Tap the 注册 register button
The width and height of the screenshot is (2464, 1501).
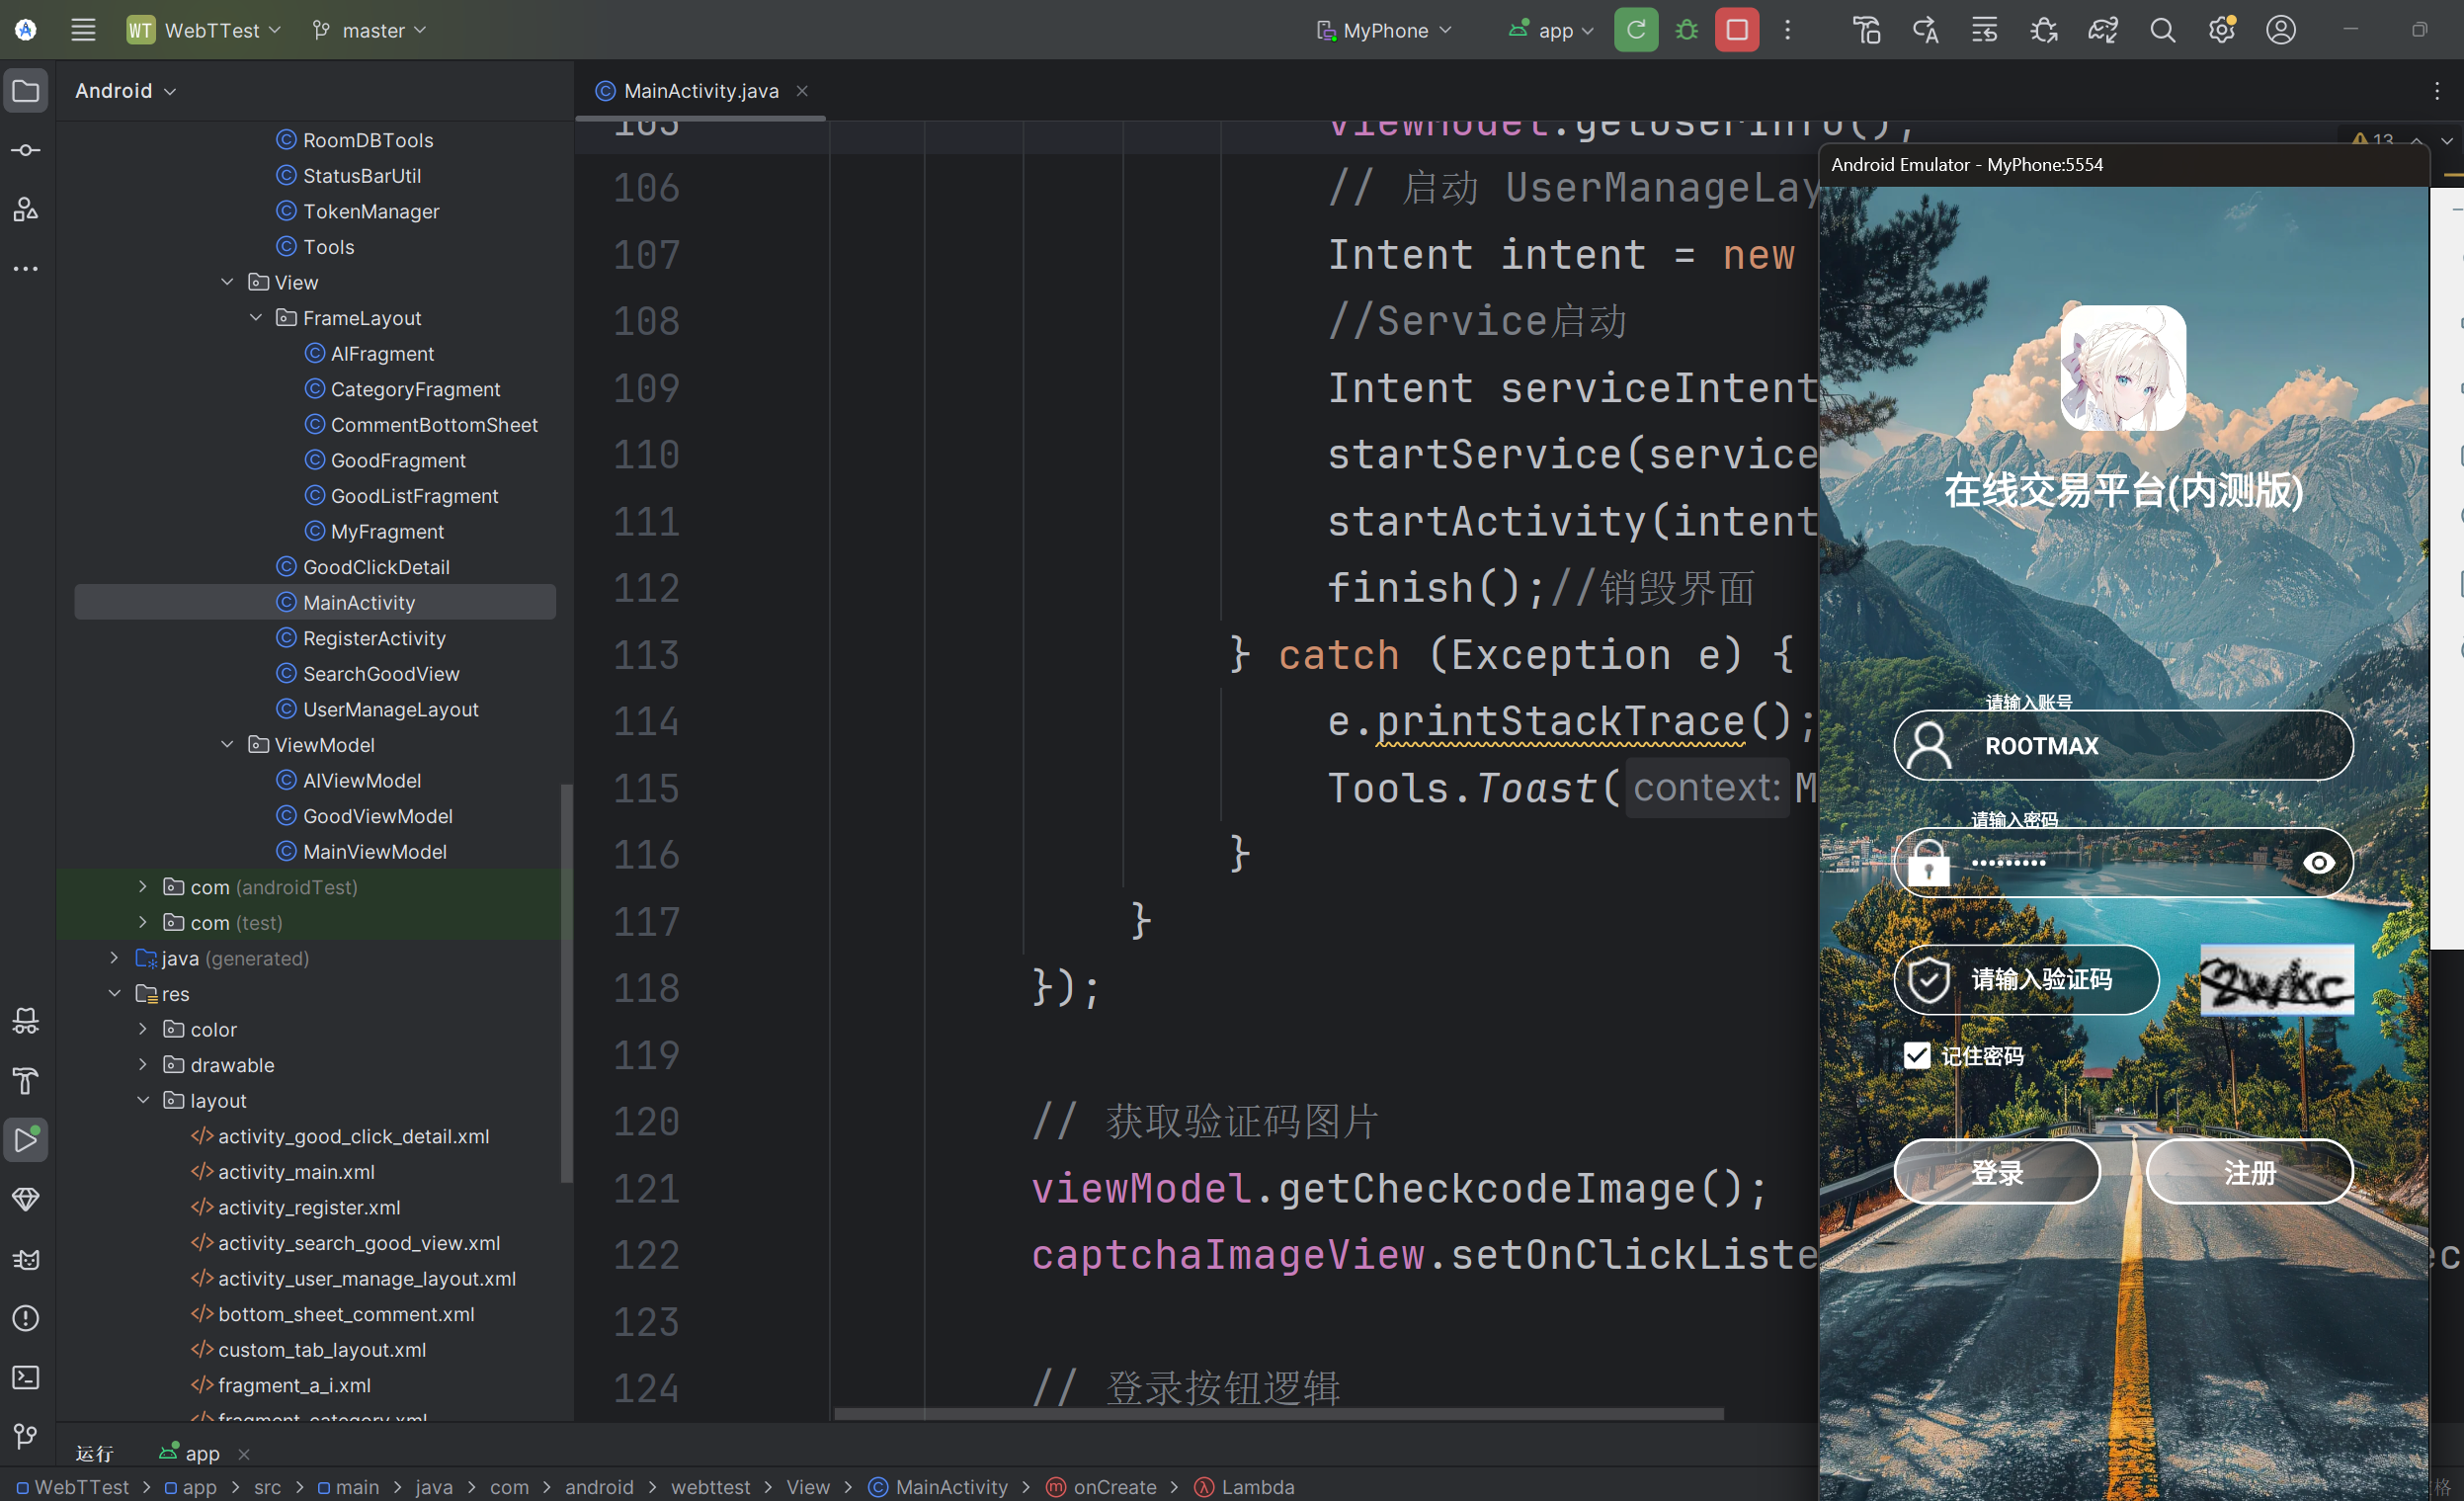[2250, 1171]
